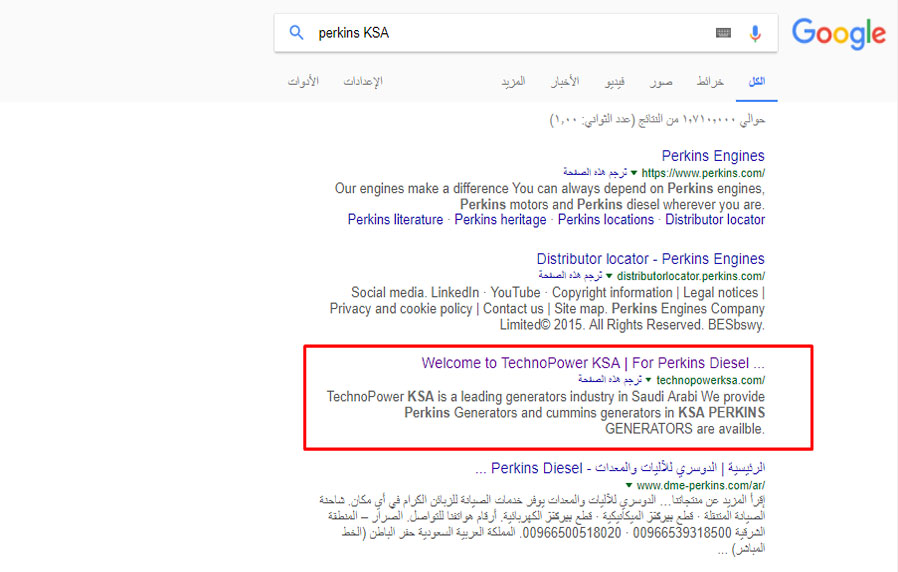Open the Perkins locations sitelink
This screenshot has height=572, width=898.
coord(606,220)
